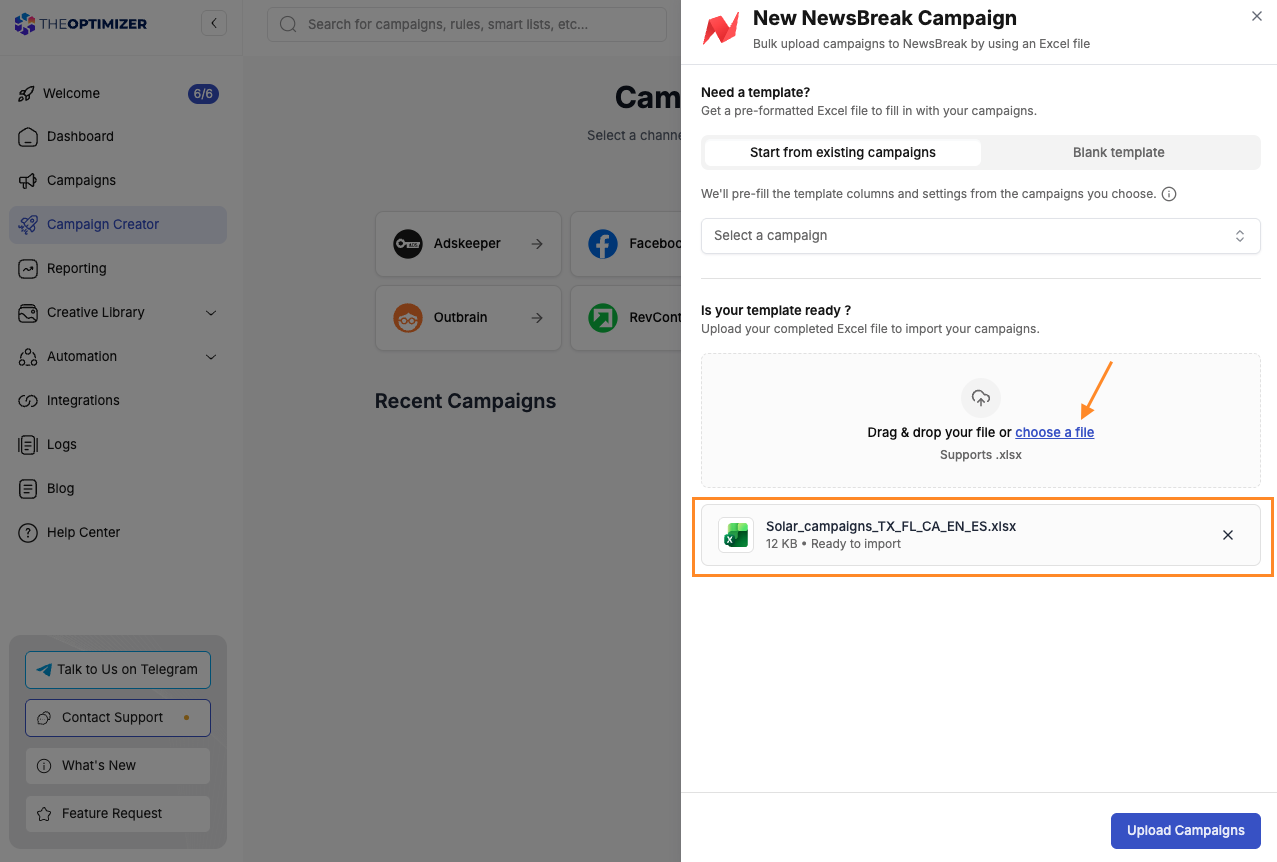Click the Reporting chart icon

point(28,269)
